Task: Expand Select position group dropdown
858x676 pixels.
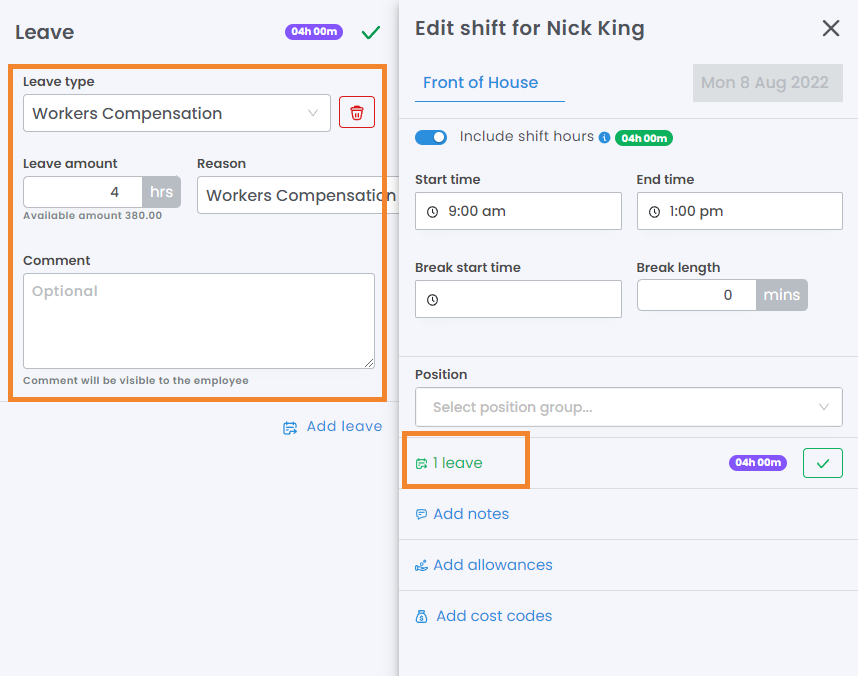Action: [x=628, y=407]
